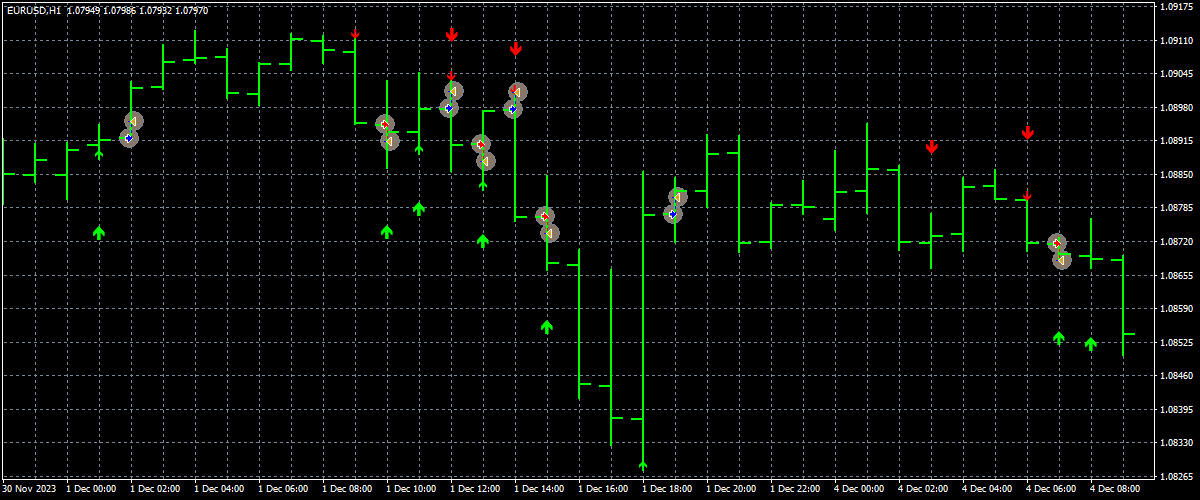Click the small red arrow atop the 1 Dec 09:00 bar
Image resolution: width=1200 pixels, height=500 pixels.
coord(355,34)
